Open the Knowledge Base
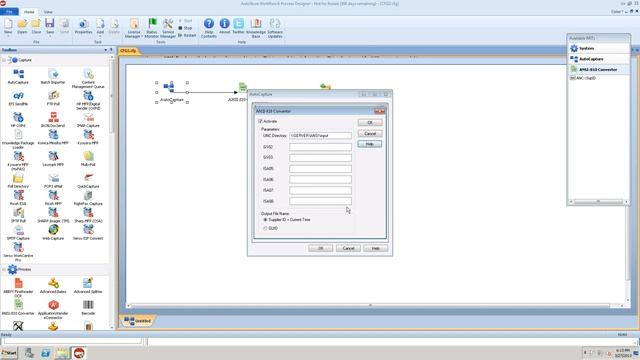Image resolution: width=640 pixels, height=360 pixels. (x=256, y=28)
